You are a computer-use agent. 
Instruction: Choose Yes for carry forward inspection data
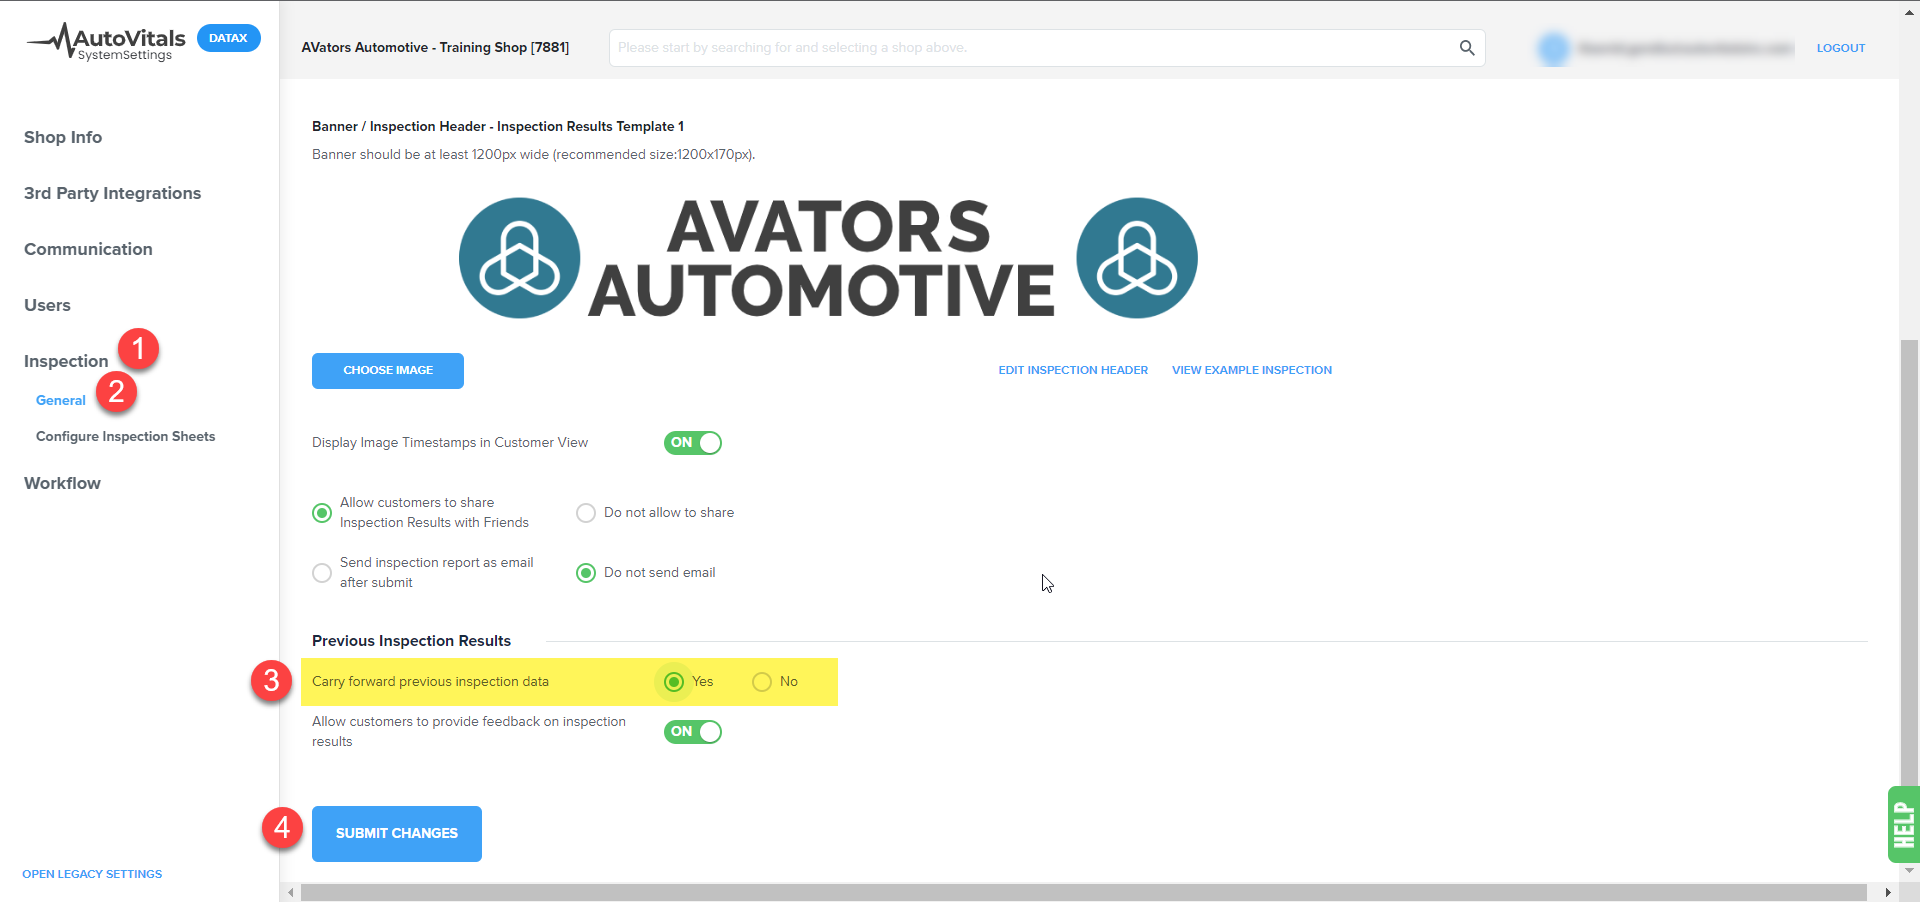tap(674, 682)
